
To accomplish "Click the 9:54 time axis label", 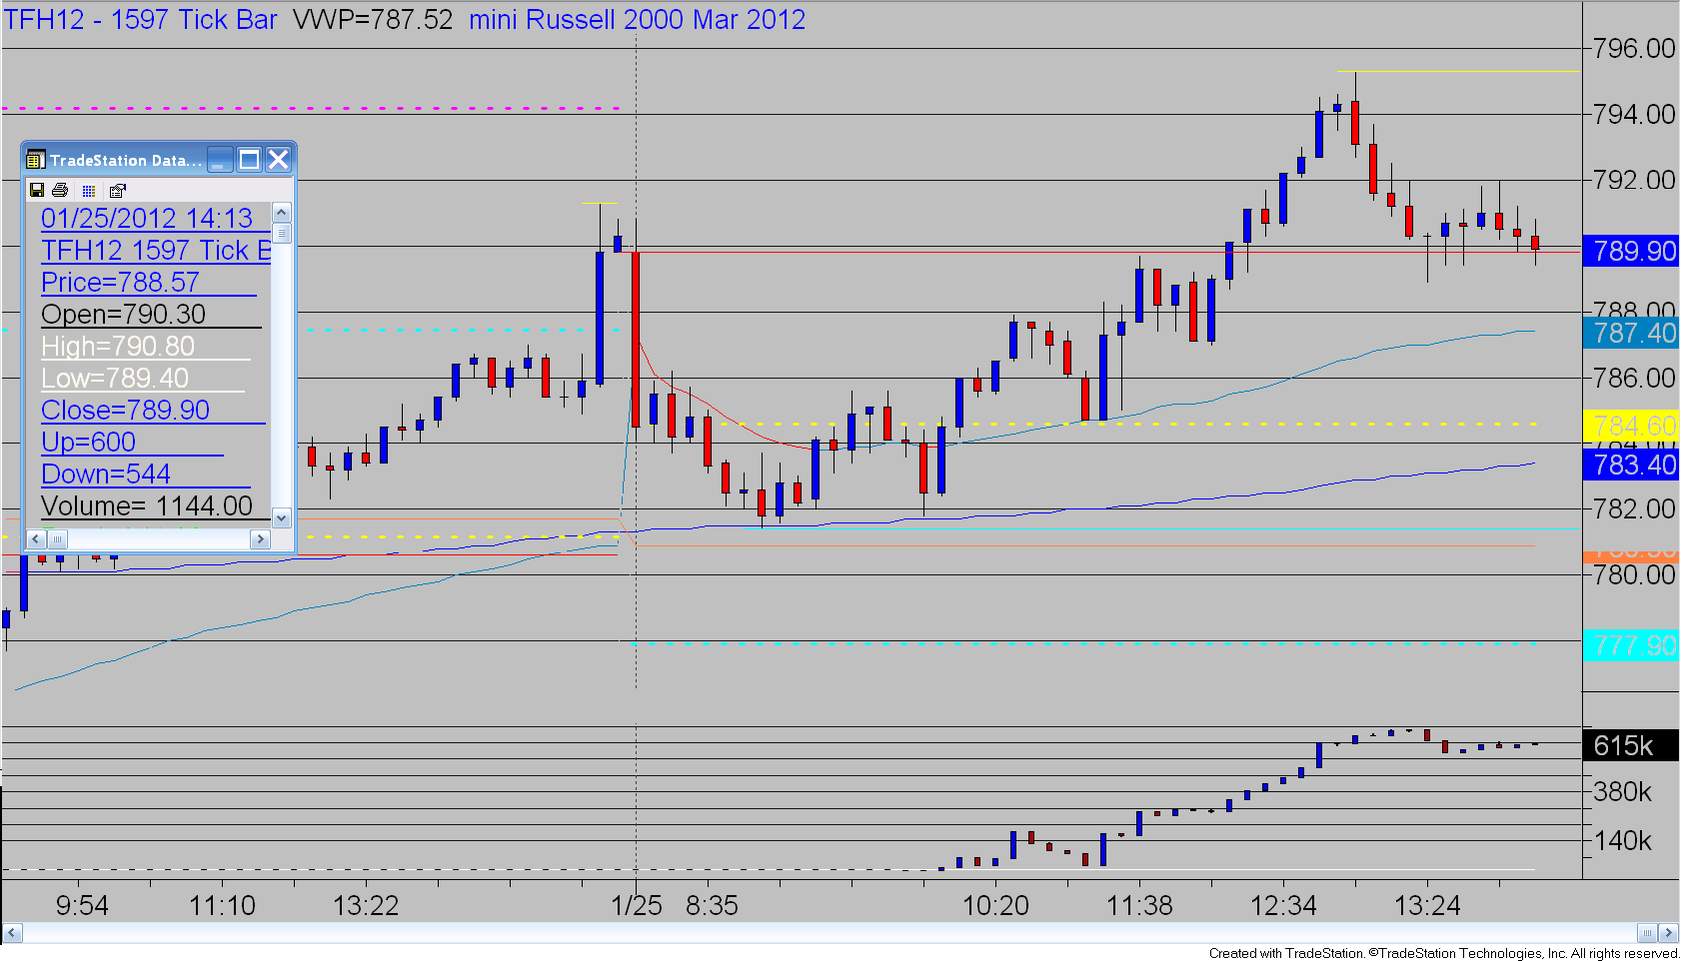I will point(82,906).
